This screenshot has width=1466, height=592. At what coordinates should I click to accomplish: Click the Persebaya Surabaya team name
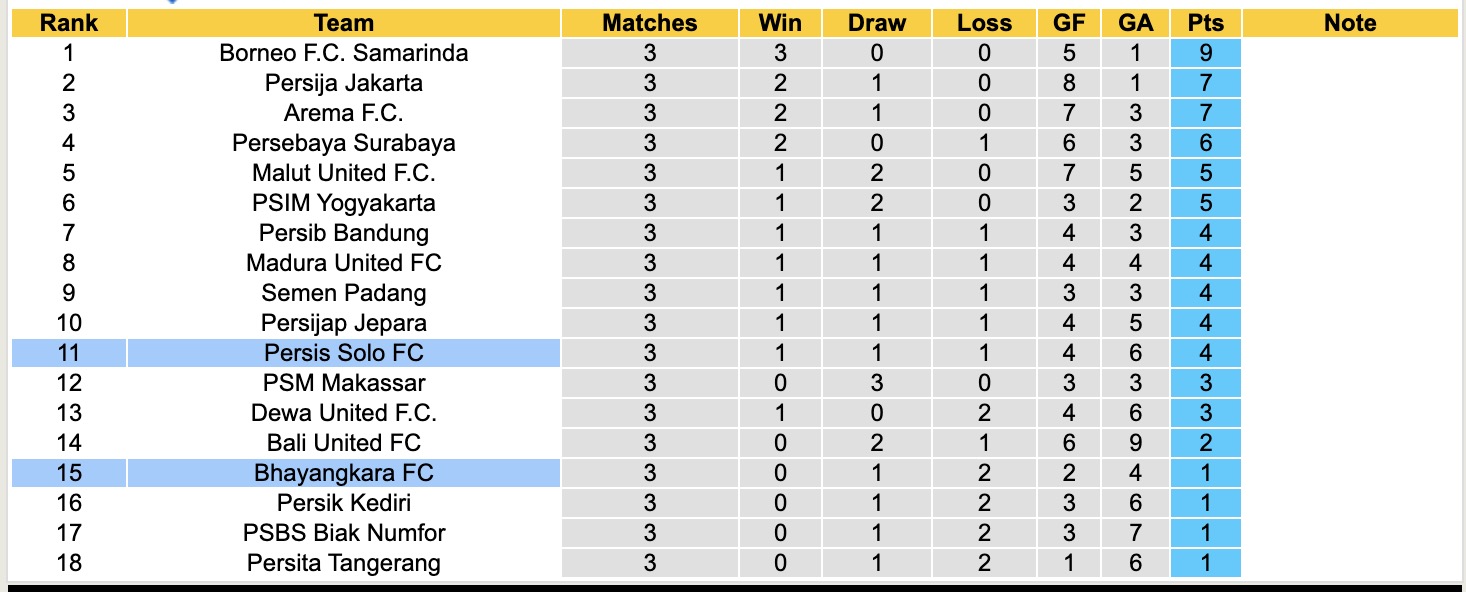coord(343,143)
